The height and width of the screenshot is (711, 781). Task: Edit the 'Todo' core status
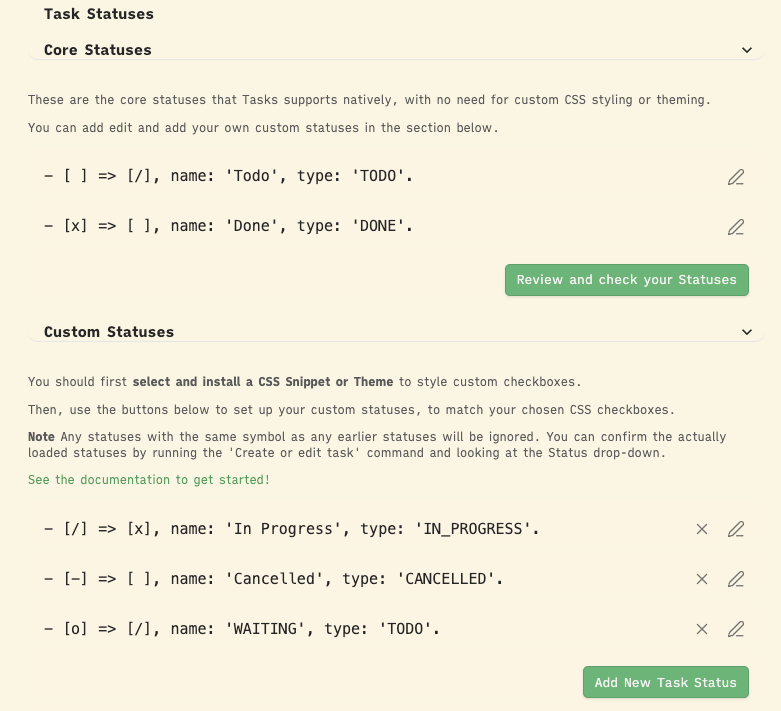coord(736,177)
